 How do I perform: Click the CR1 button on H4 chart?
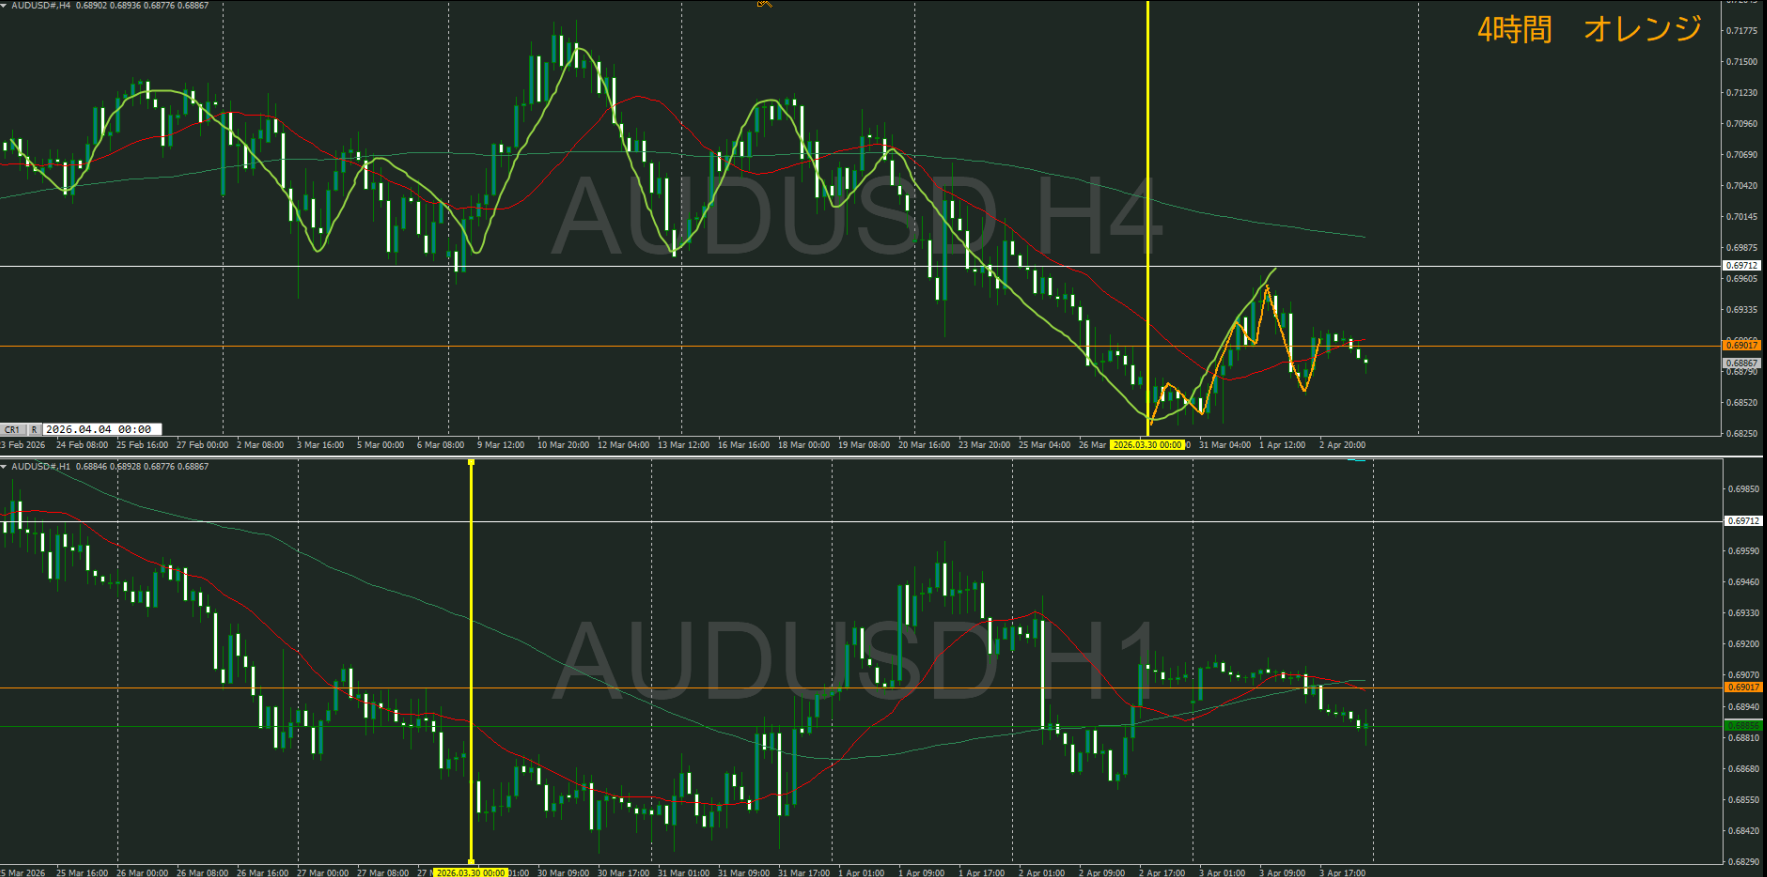coord(12,429)
